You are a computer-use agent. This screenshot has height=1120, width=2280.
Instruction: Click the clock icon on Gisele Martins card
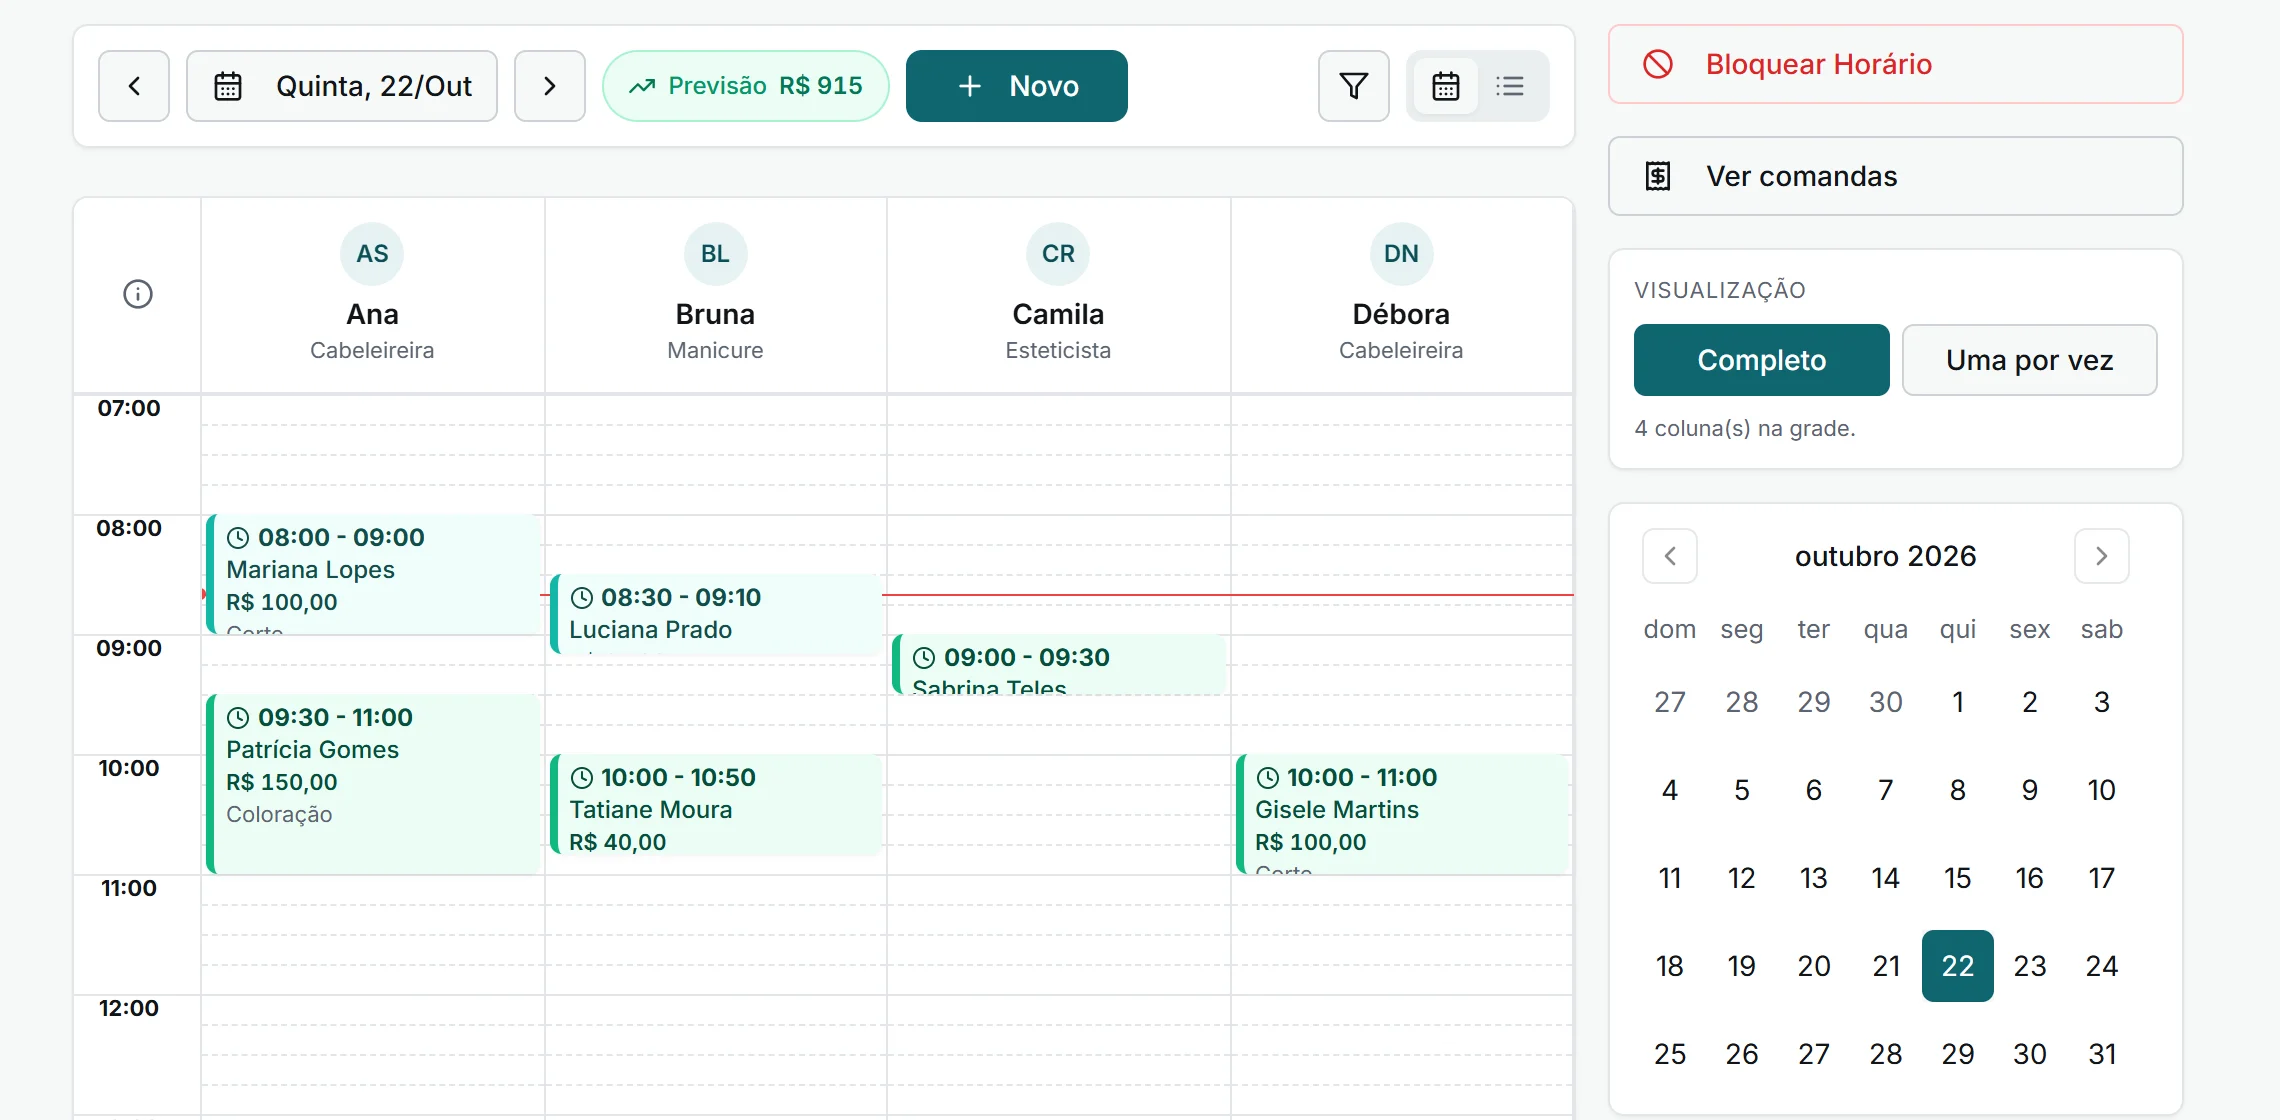point(1267,778)
